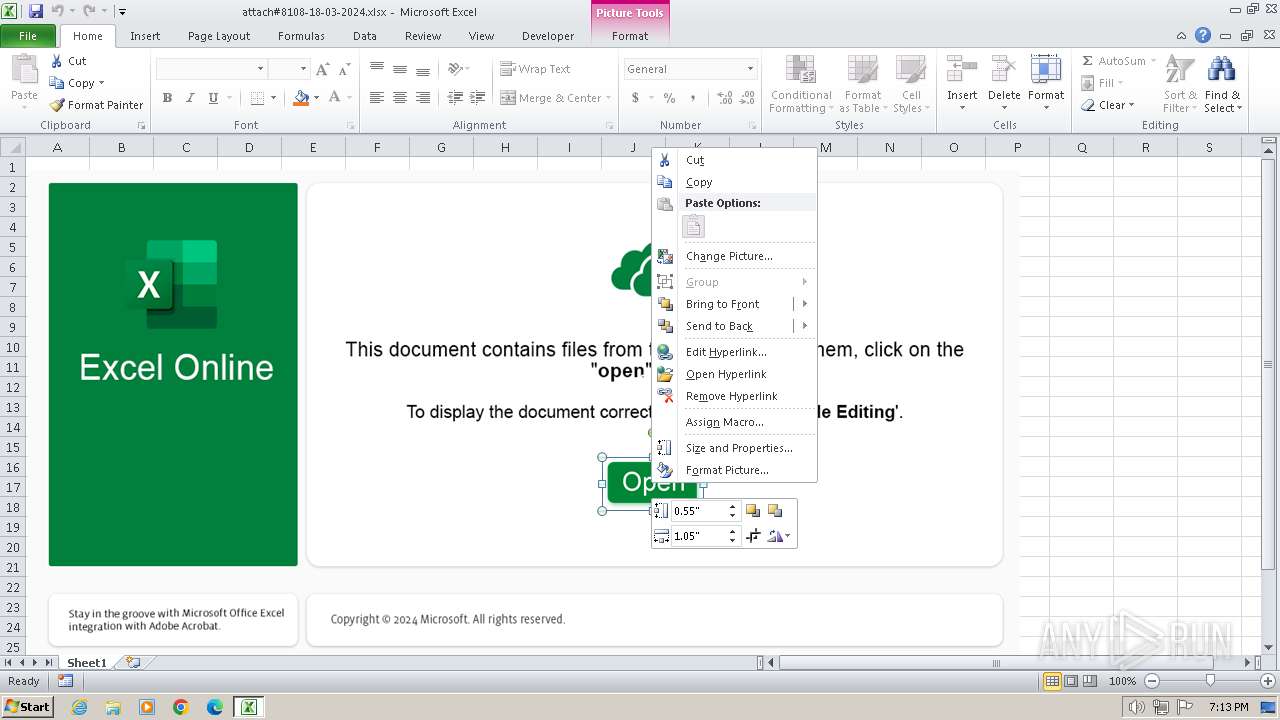The image size is (1280, 720).
Task: Select Format Painter tool
Action: 96,105
